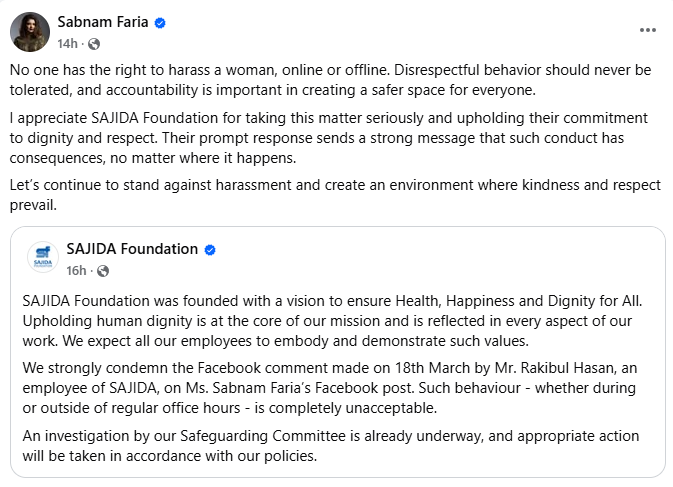This screenshot has height=487, width=673.
Task: Open the three-dot post options menu
Action: tap(647, 30)
